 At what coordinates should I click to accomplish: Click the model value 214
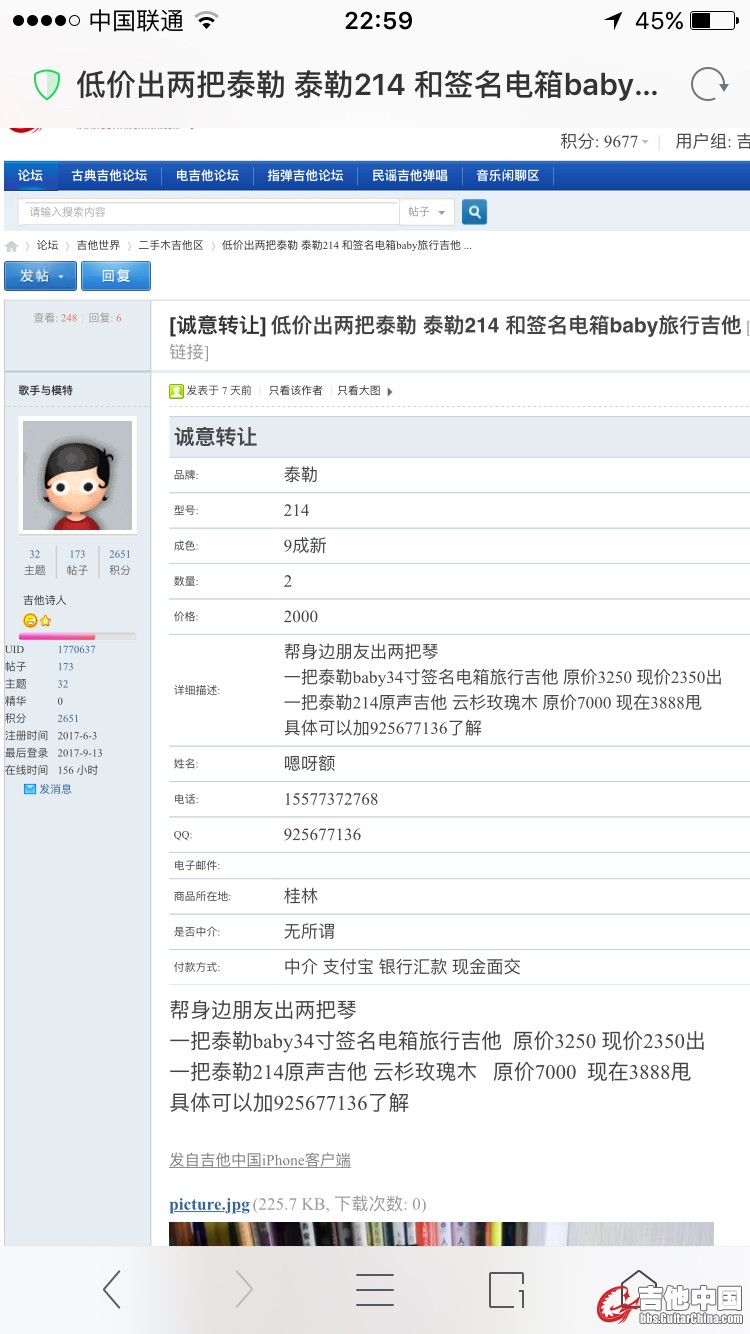297,510
